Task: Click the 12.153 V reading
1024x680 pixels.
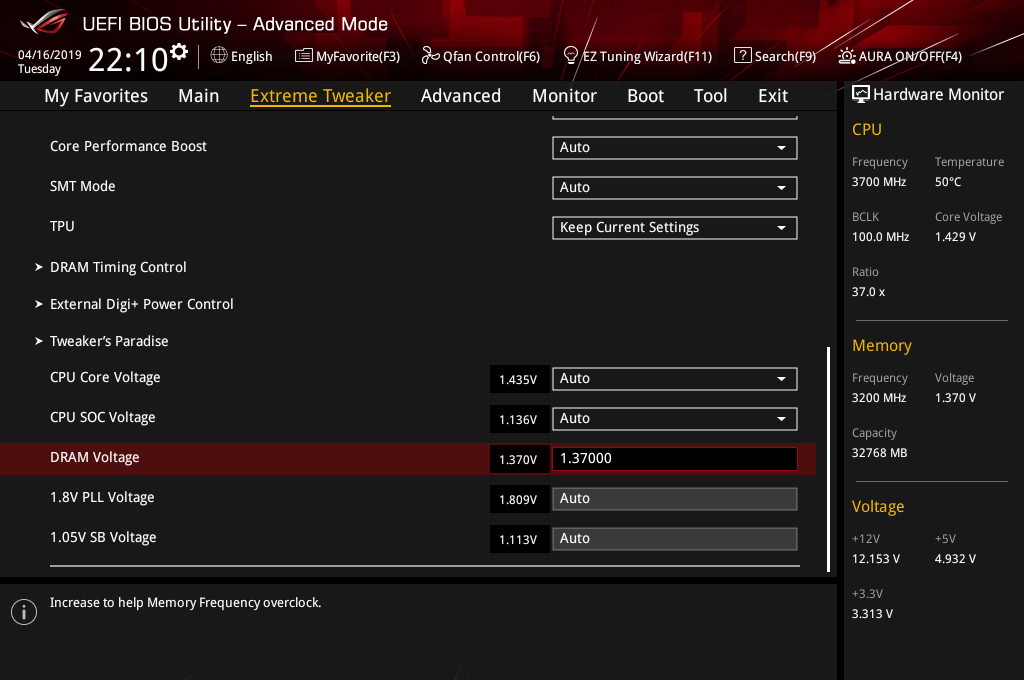Action: 876,559
